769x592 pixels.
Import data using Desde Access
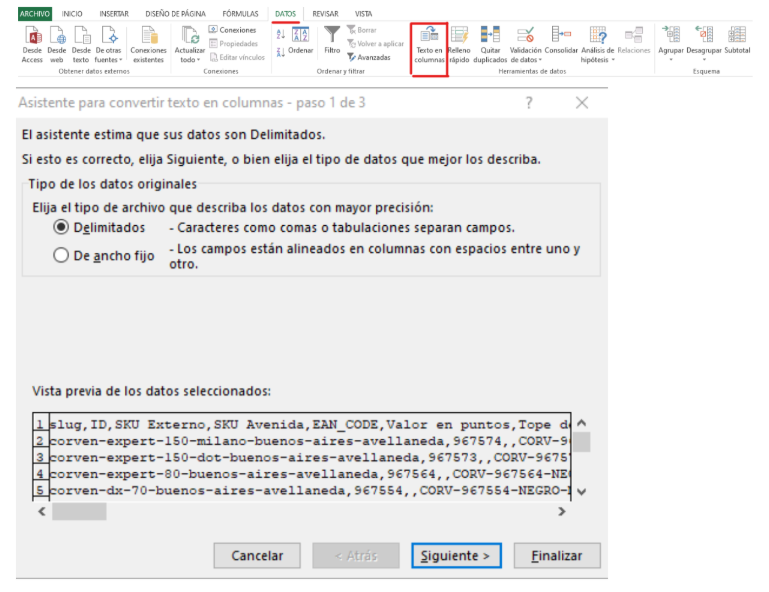tap(32, 36)
